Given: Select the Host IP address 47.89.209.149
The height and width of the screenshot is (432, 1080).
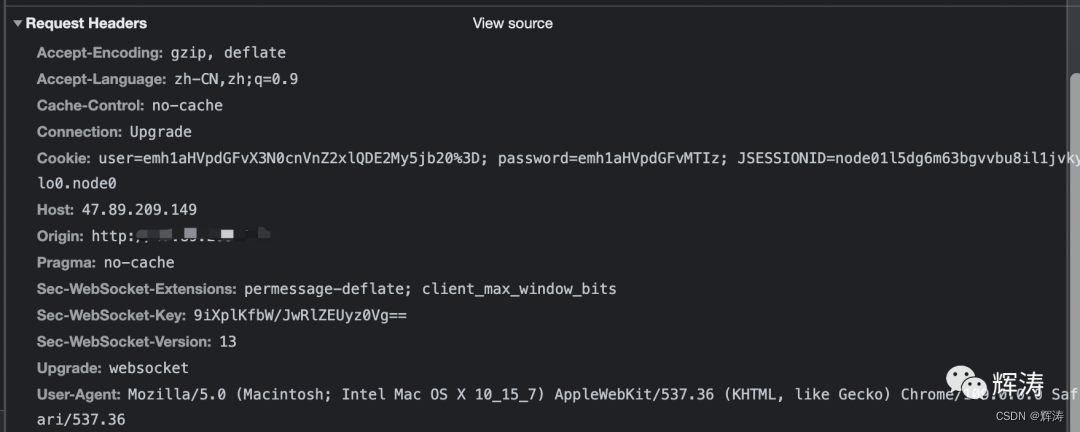Looking at the screenshot, I should (139, 209).
